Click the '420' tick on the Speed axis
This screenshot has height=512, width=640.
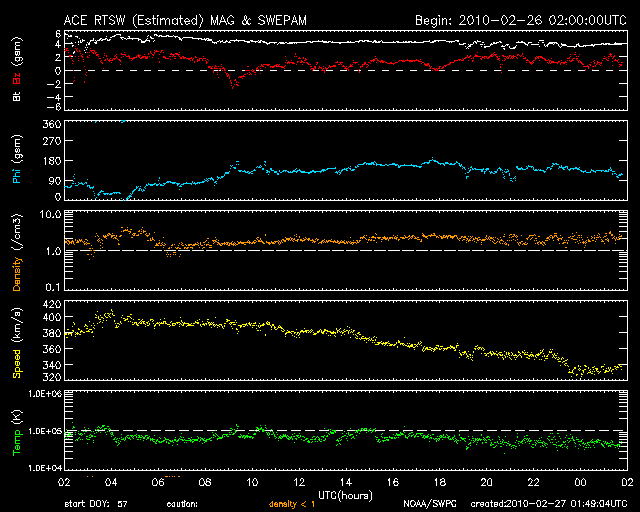[52, 304]
